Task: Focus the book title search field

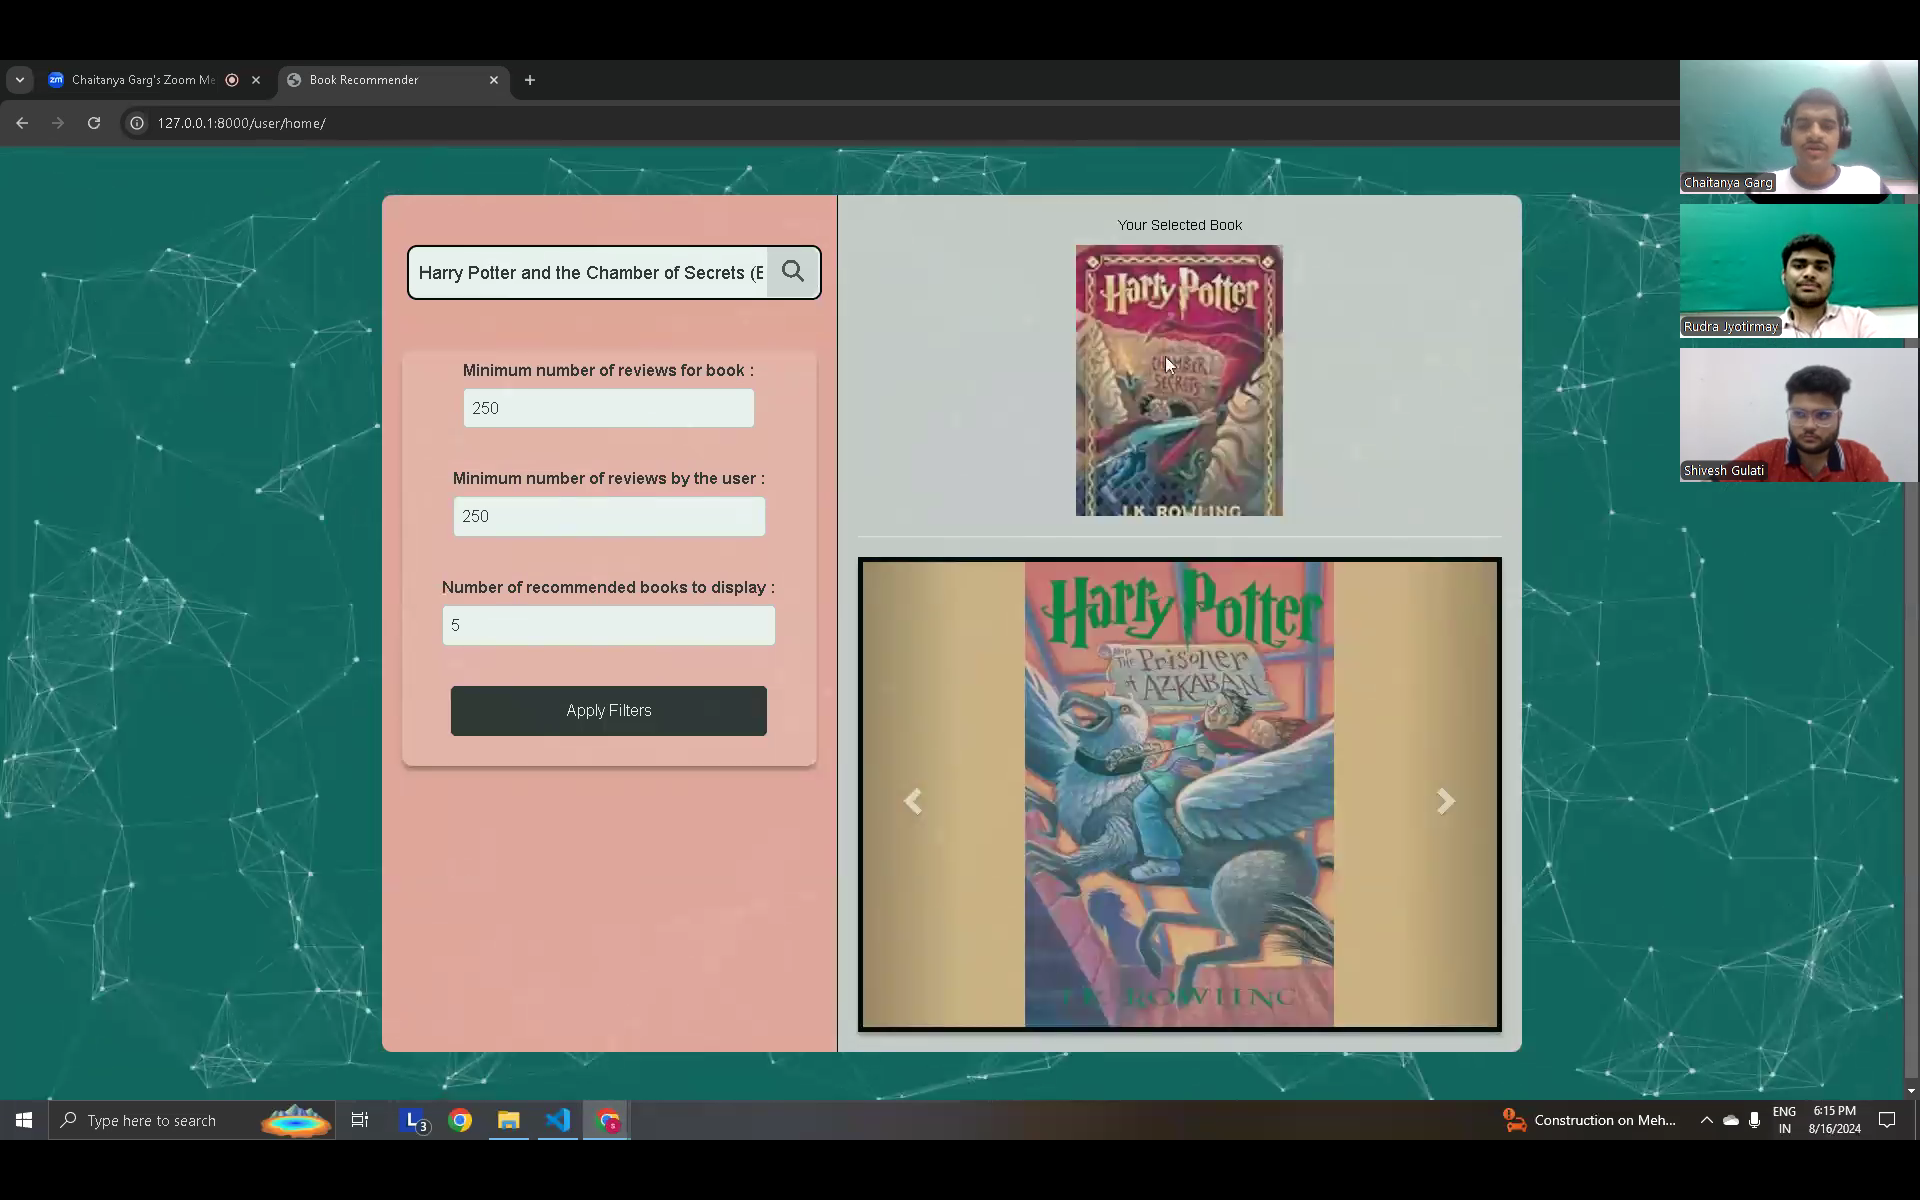Action: pos(590,273)
